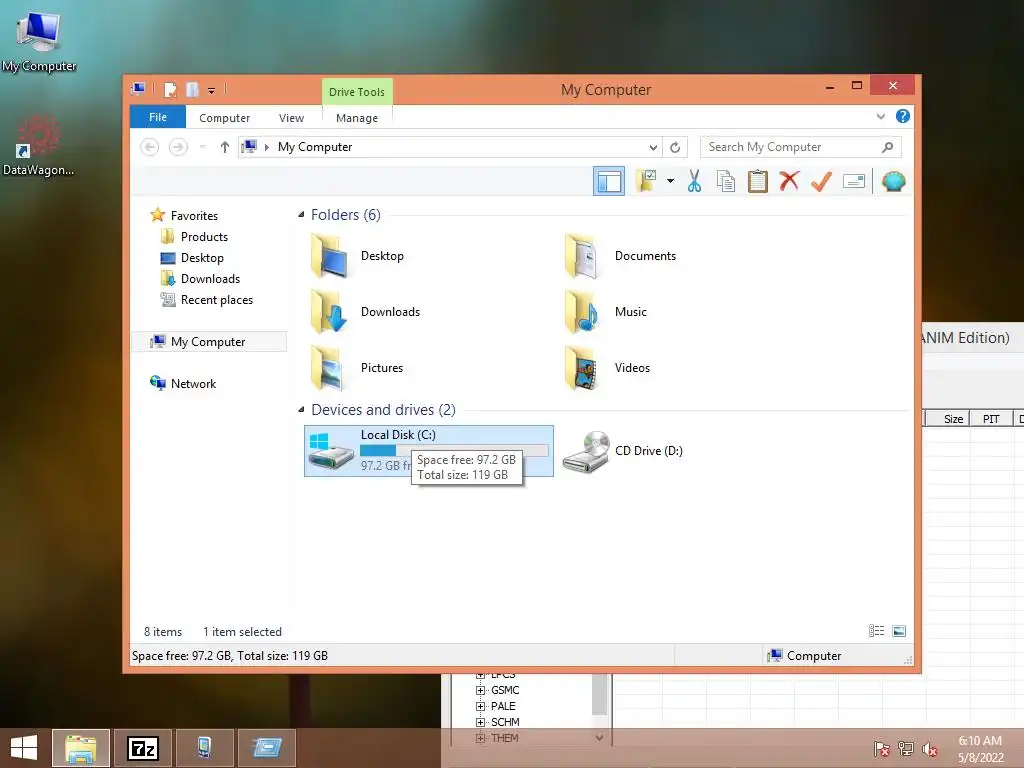The width and height of the screenshot is (1024, 768).
Task: Click the muted volume tray icon
Action: [929, 749]
